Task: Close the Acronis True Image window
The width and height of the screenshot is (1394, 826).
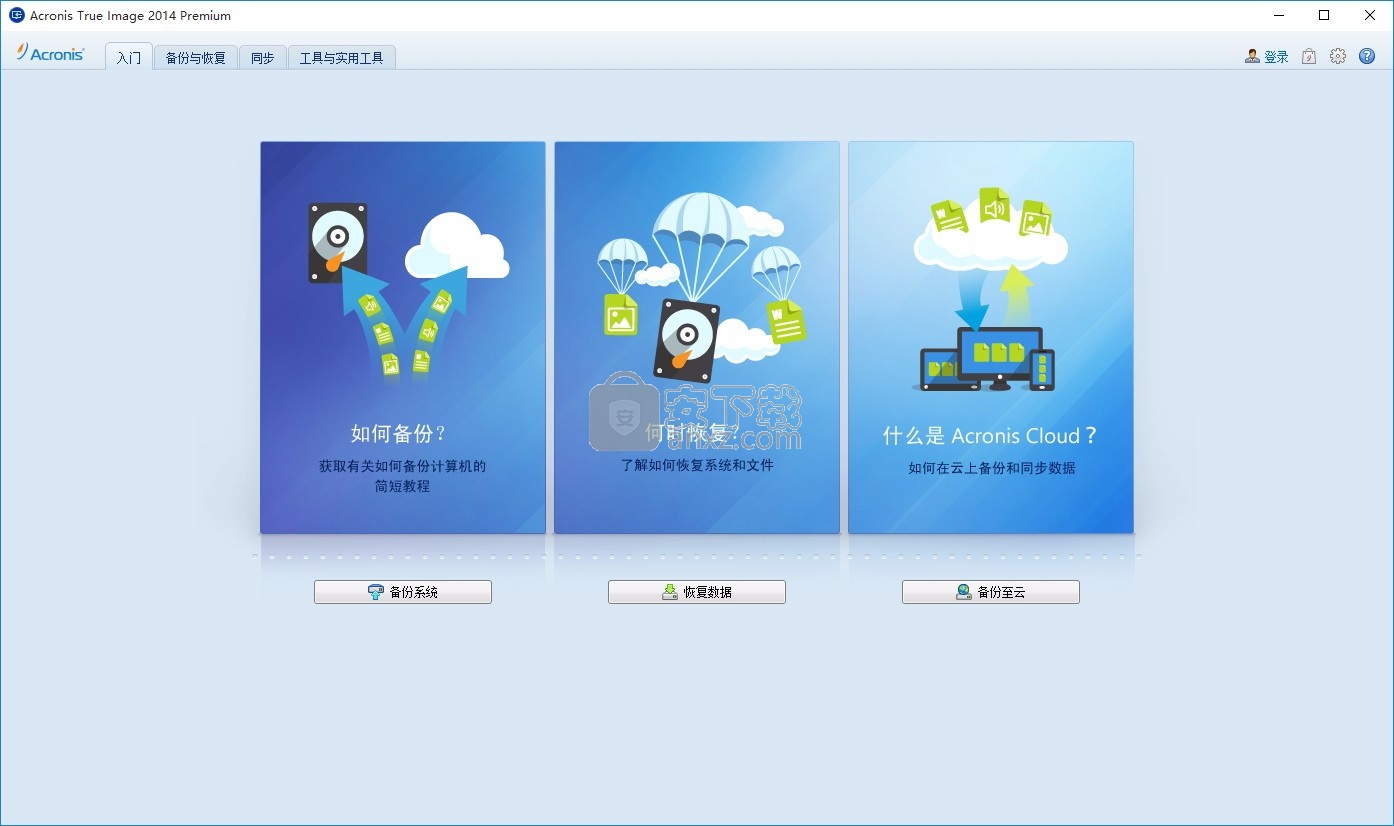Action: tap(1370, 15)
